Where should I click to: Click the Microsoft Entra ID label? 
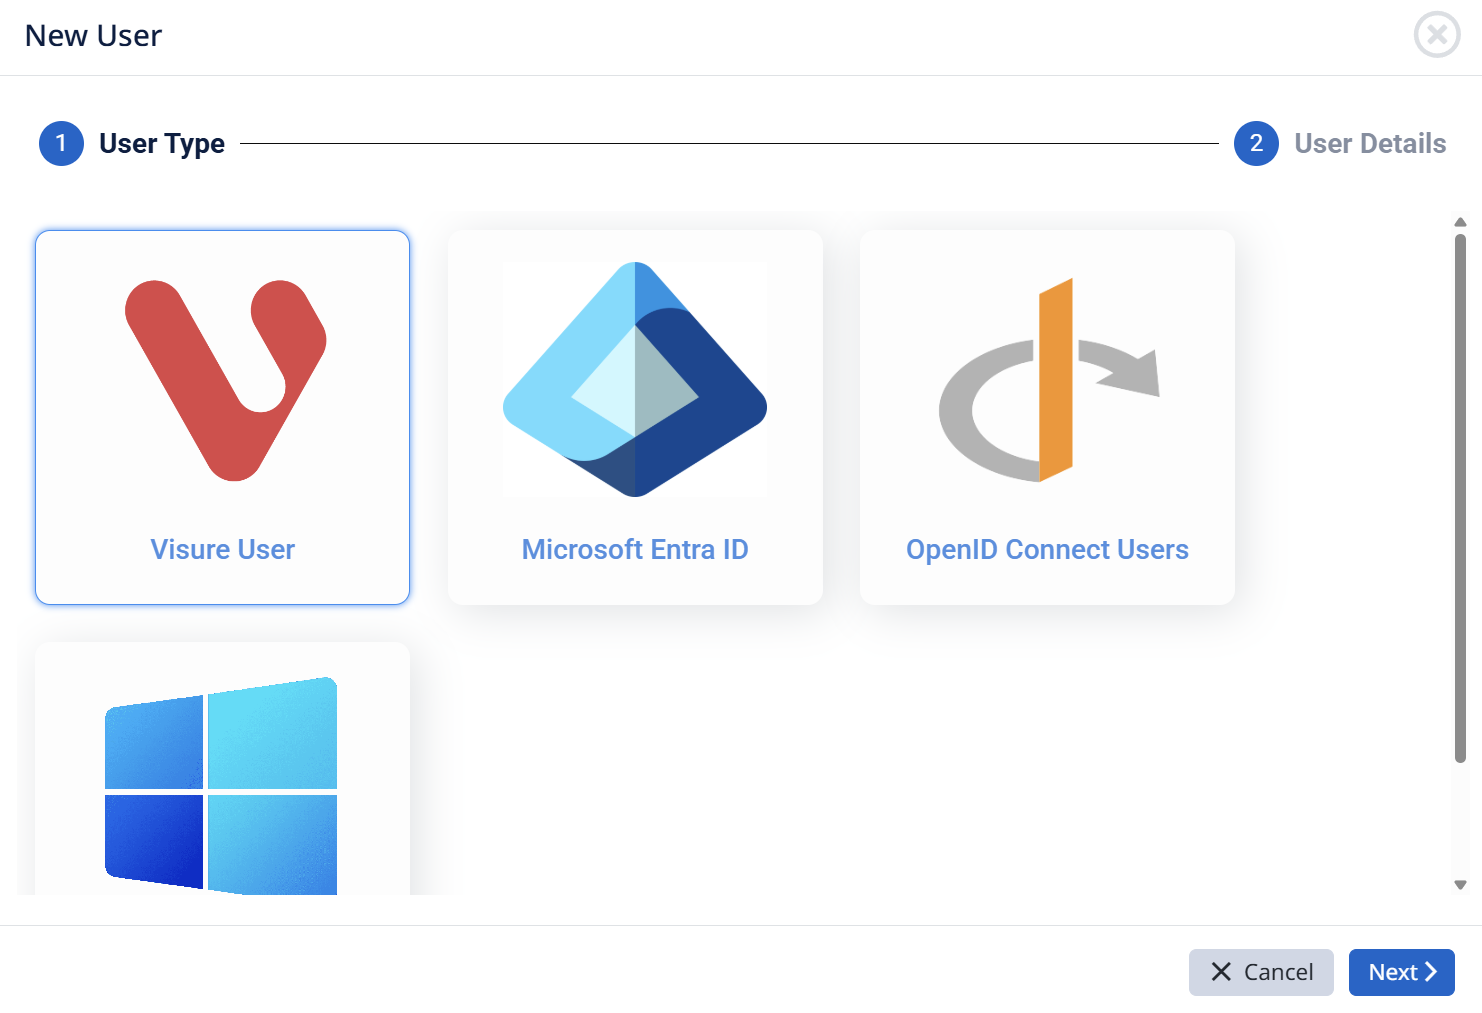(x=635, y=549)
